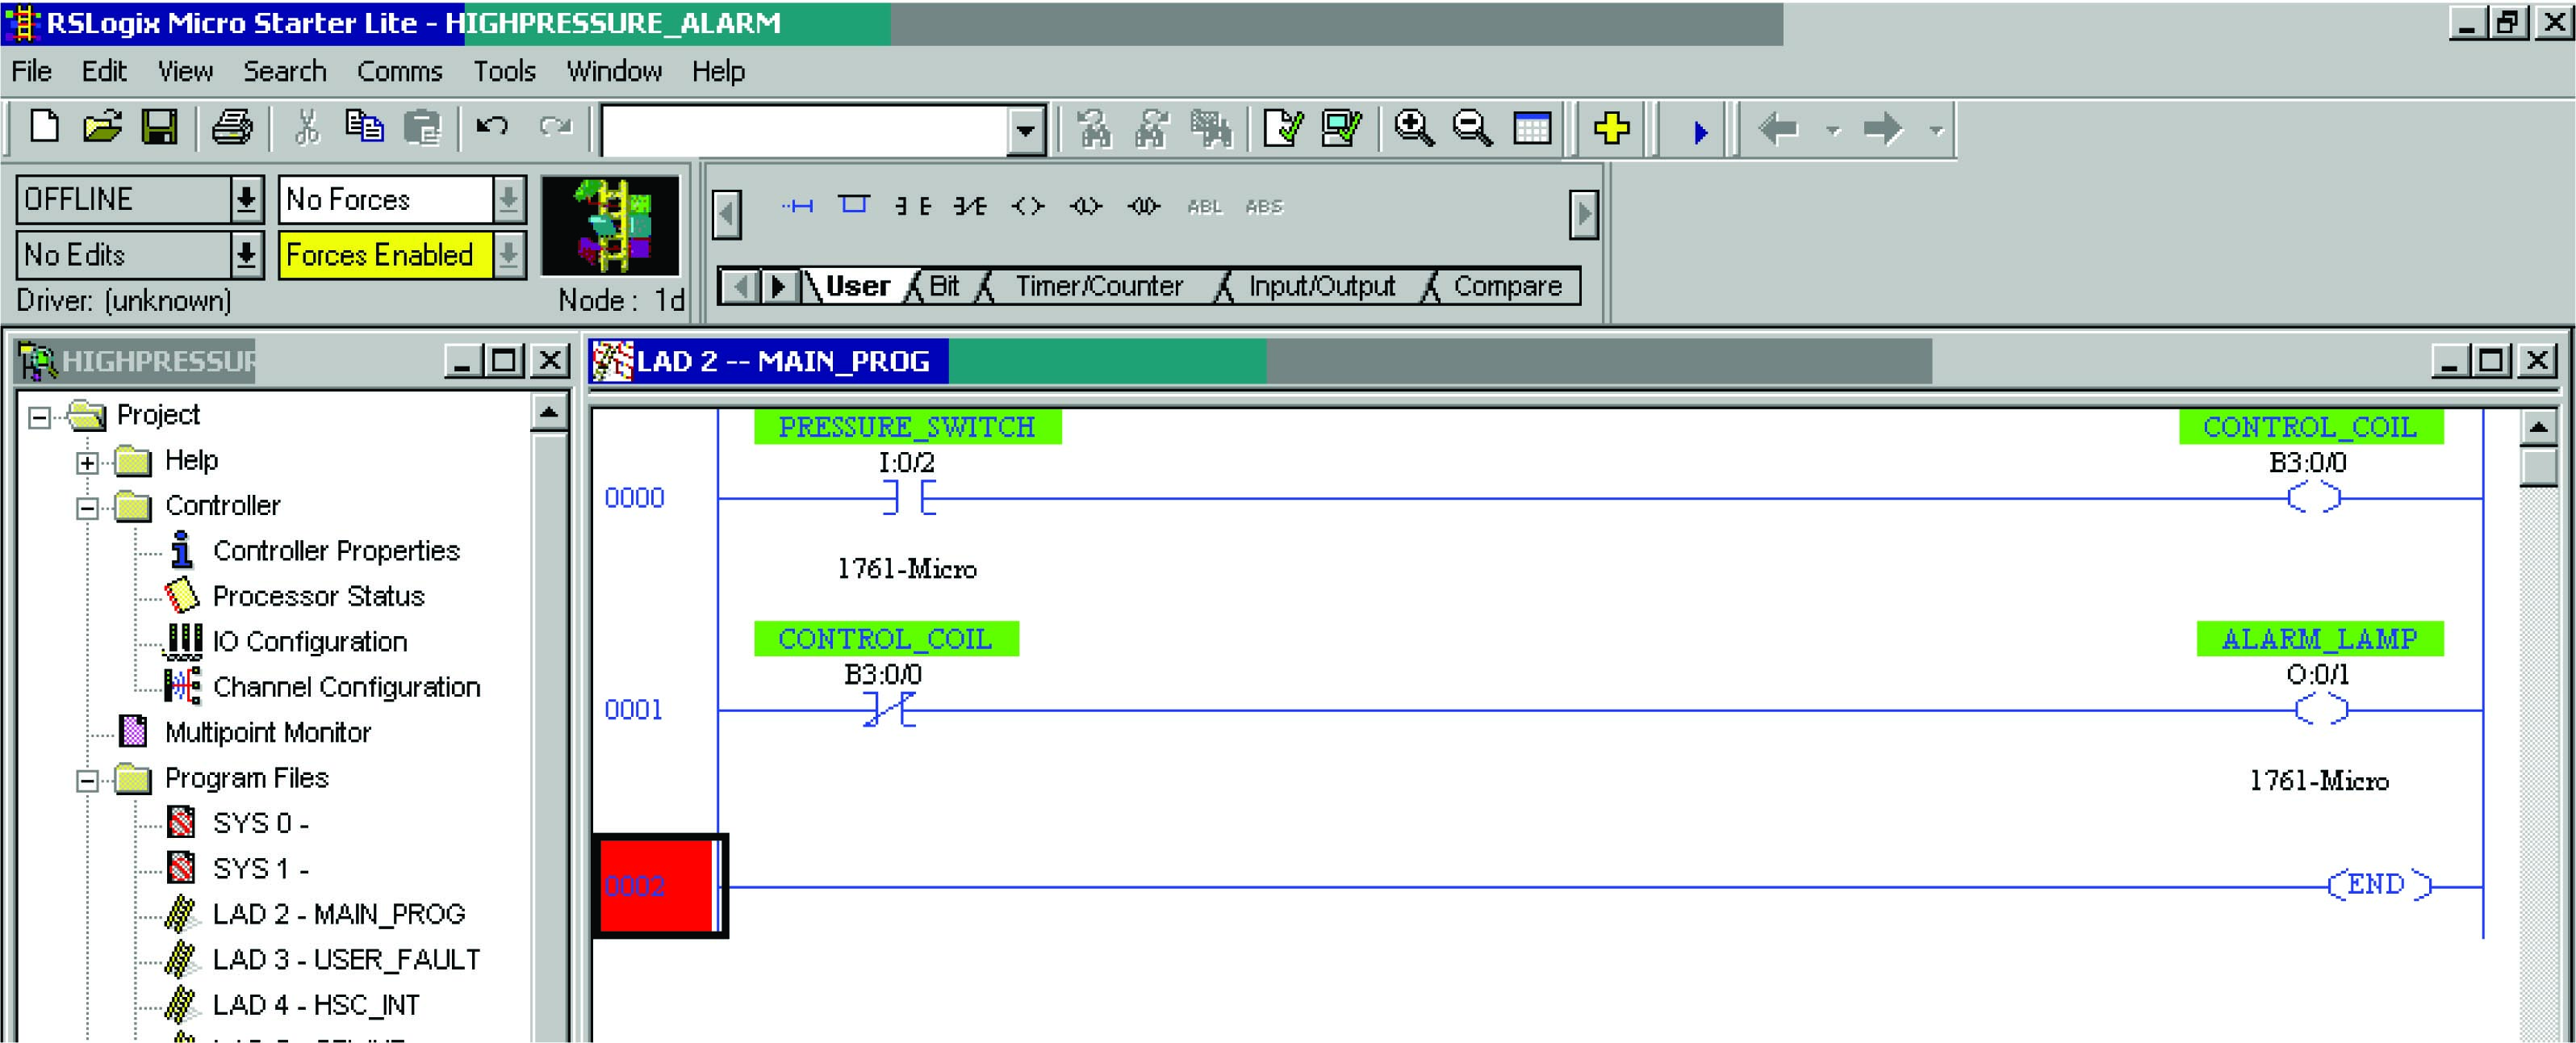
Task: Switch to the Timer/Counter instruction tab
Action: click(1098, 287)
